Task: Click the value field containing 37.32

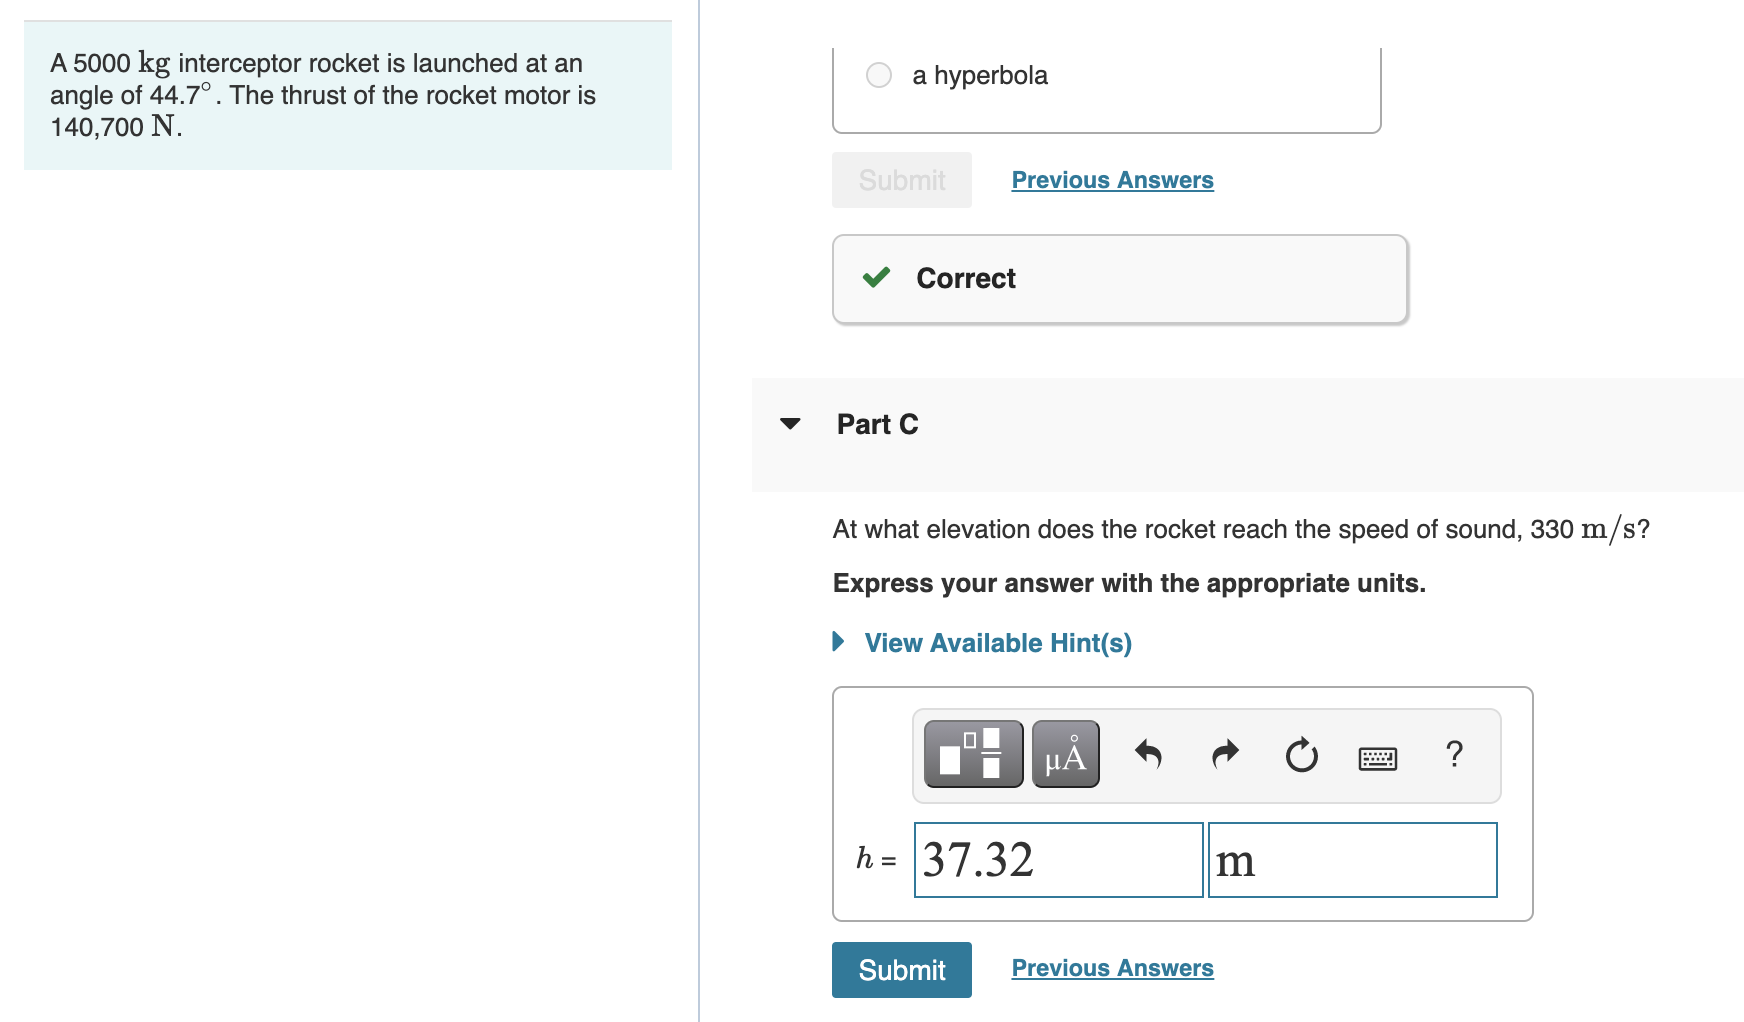Action: pos(1059,860)
